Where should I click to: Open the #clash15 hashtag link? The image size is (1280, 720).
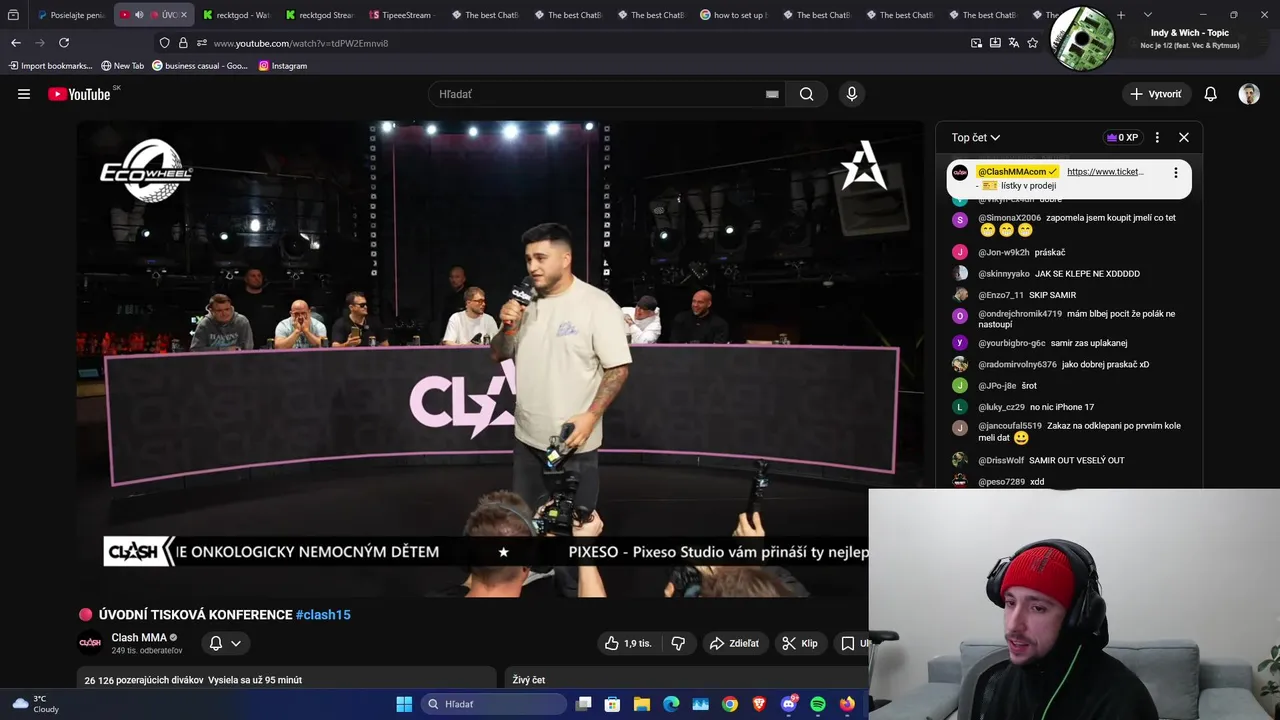click(323, 615)
